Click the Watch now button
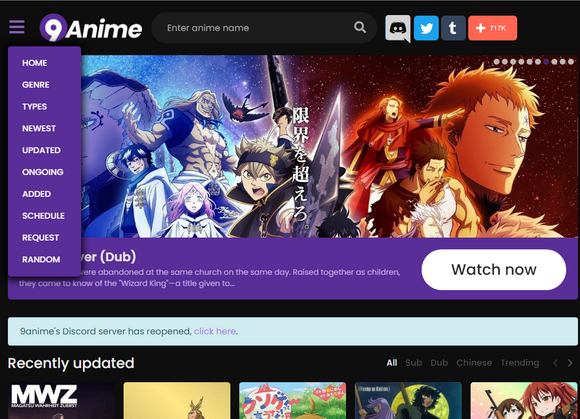 (x=493, y=270)
